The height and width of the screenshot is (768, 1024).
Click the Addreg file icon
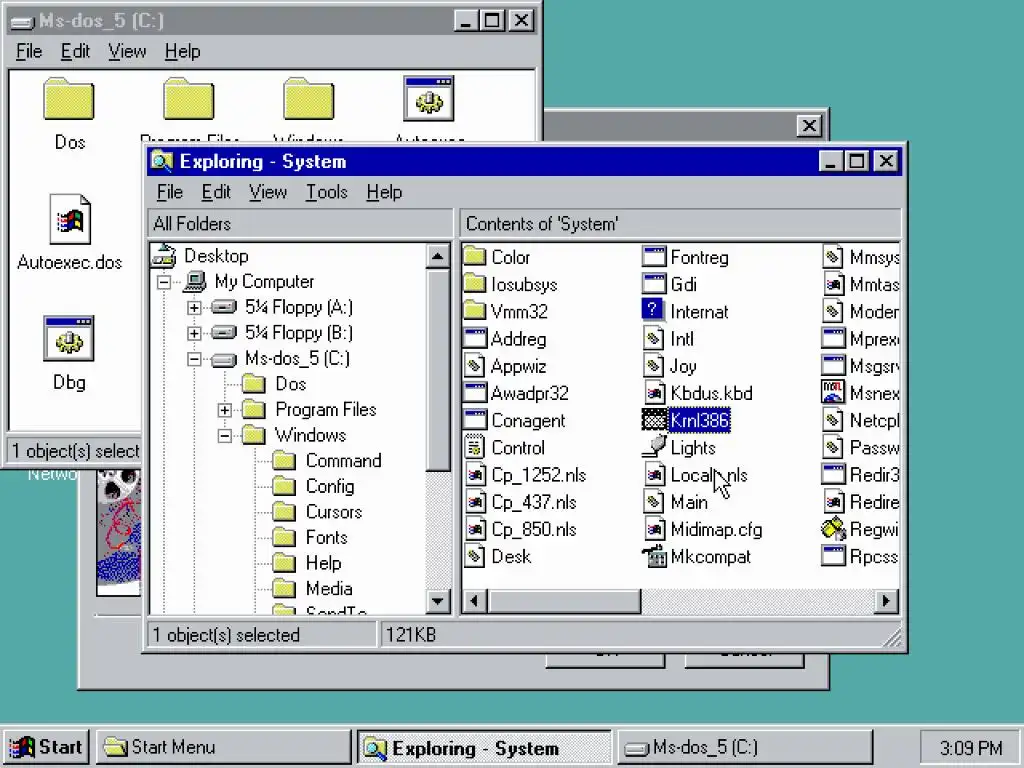point(475,338)
